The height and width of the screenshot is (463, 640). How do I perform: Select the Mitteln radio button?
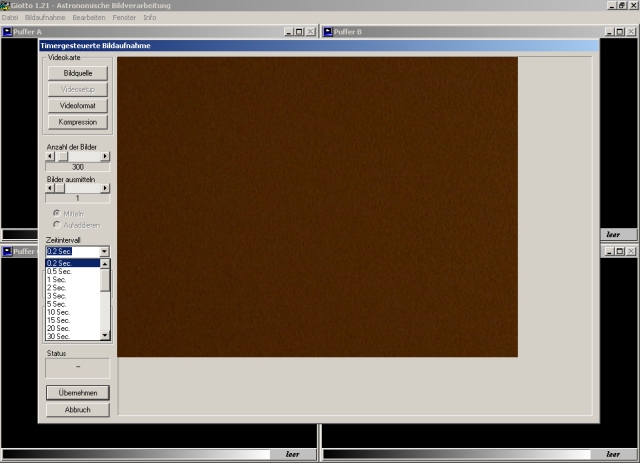[56, 213]
